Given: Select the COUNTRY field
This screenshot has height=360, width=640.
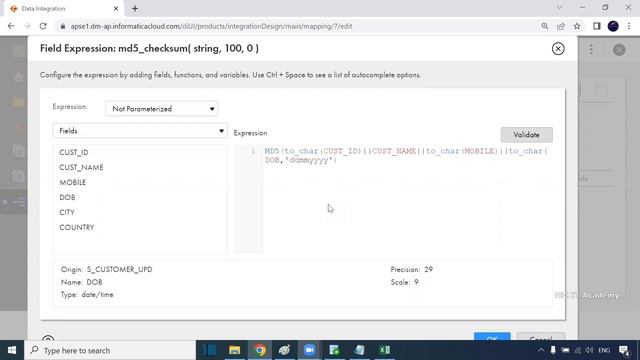Looking at the screenshot, I should pyautogui.click(x=77, y=227).
